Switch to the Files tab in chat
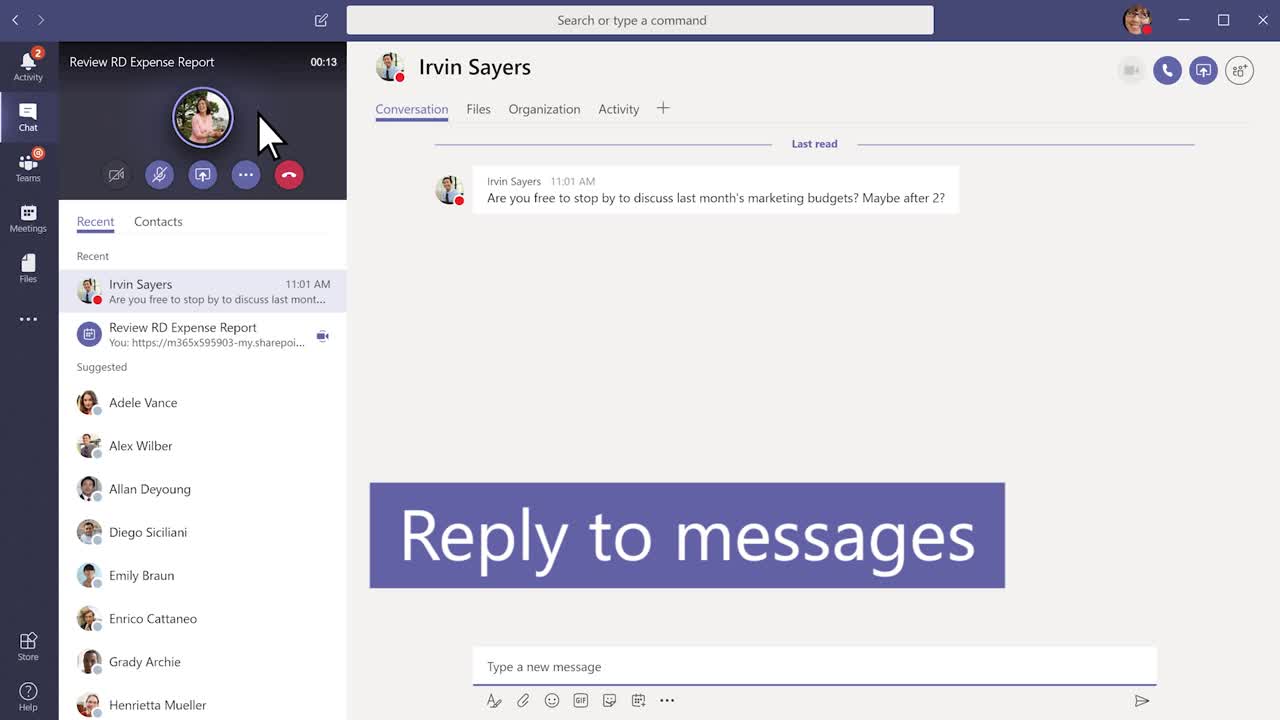This screenshot has height=720, width=1280. (478, 109)
